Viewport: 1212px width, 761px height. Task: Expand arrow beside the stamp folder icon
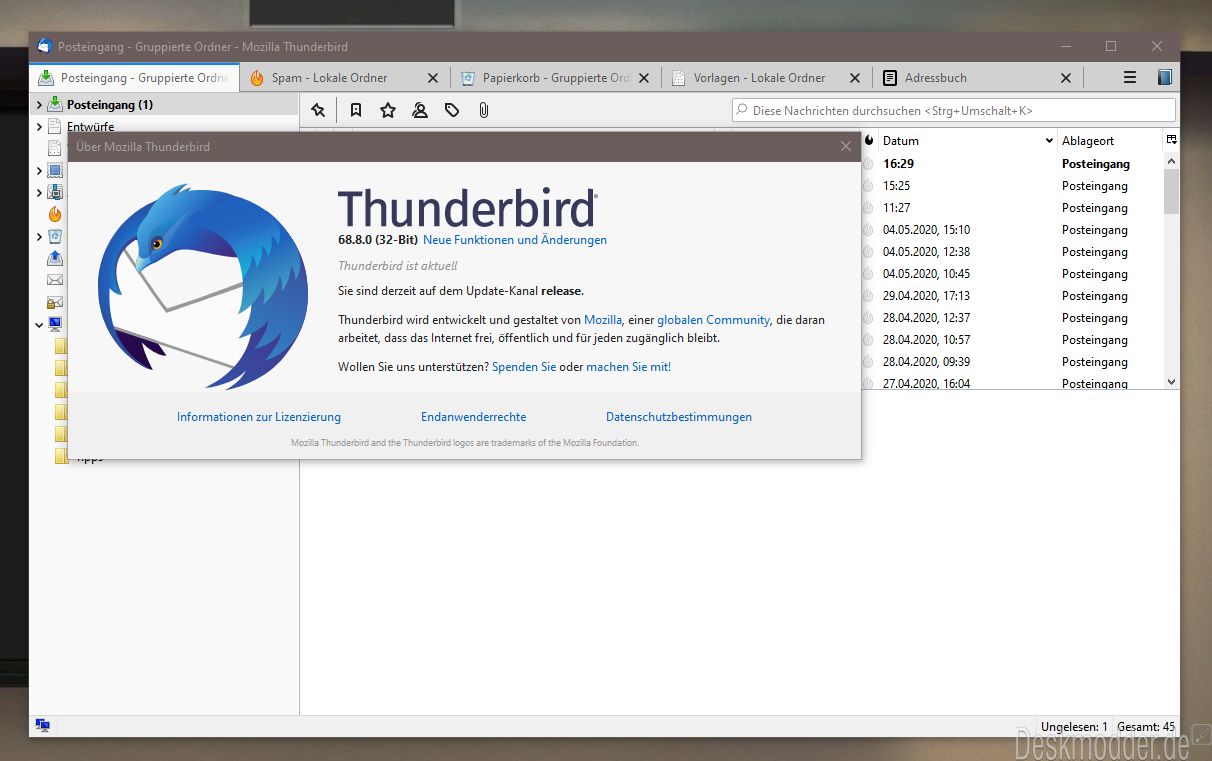[x=39, y=170]
